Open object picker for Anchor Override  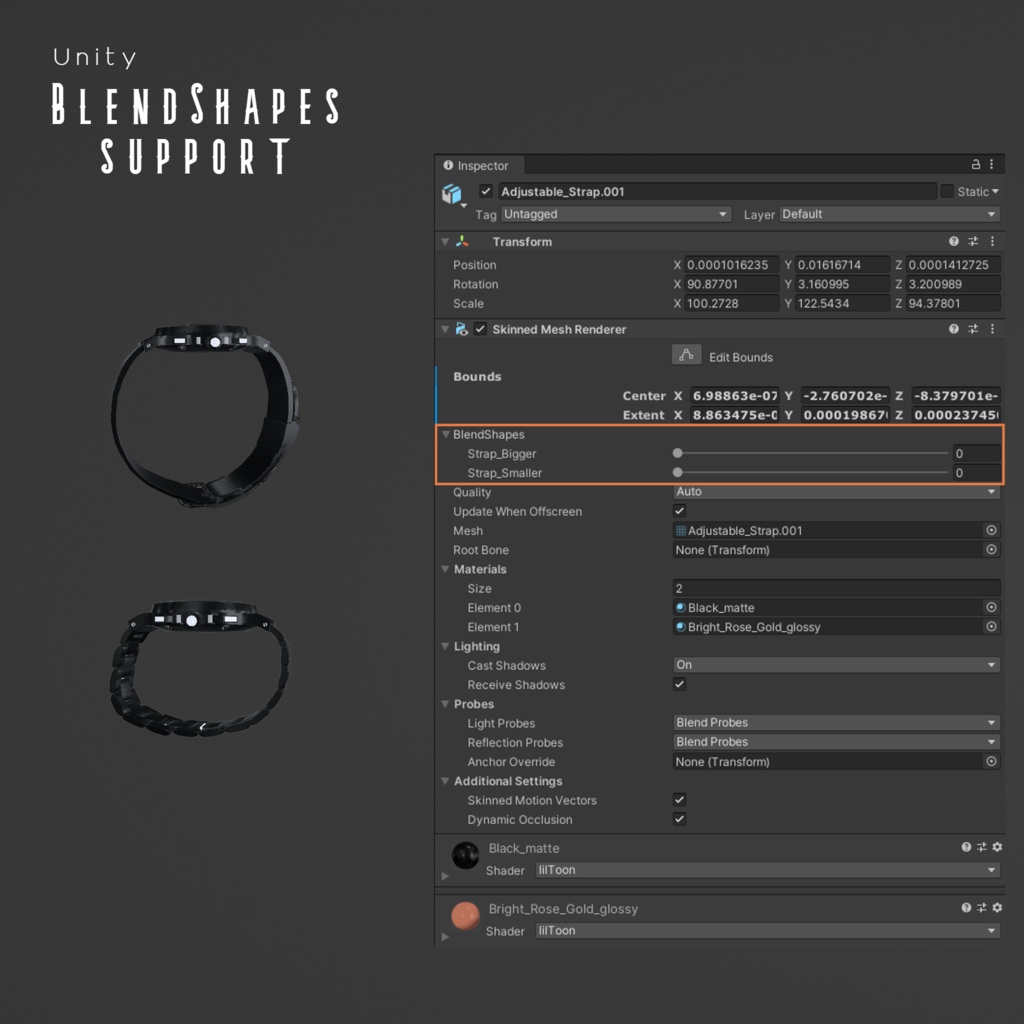(x=991, y=761)
